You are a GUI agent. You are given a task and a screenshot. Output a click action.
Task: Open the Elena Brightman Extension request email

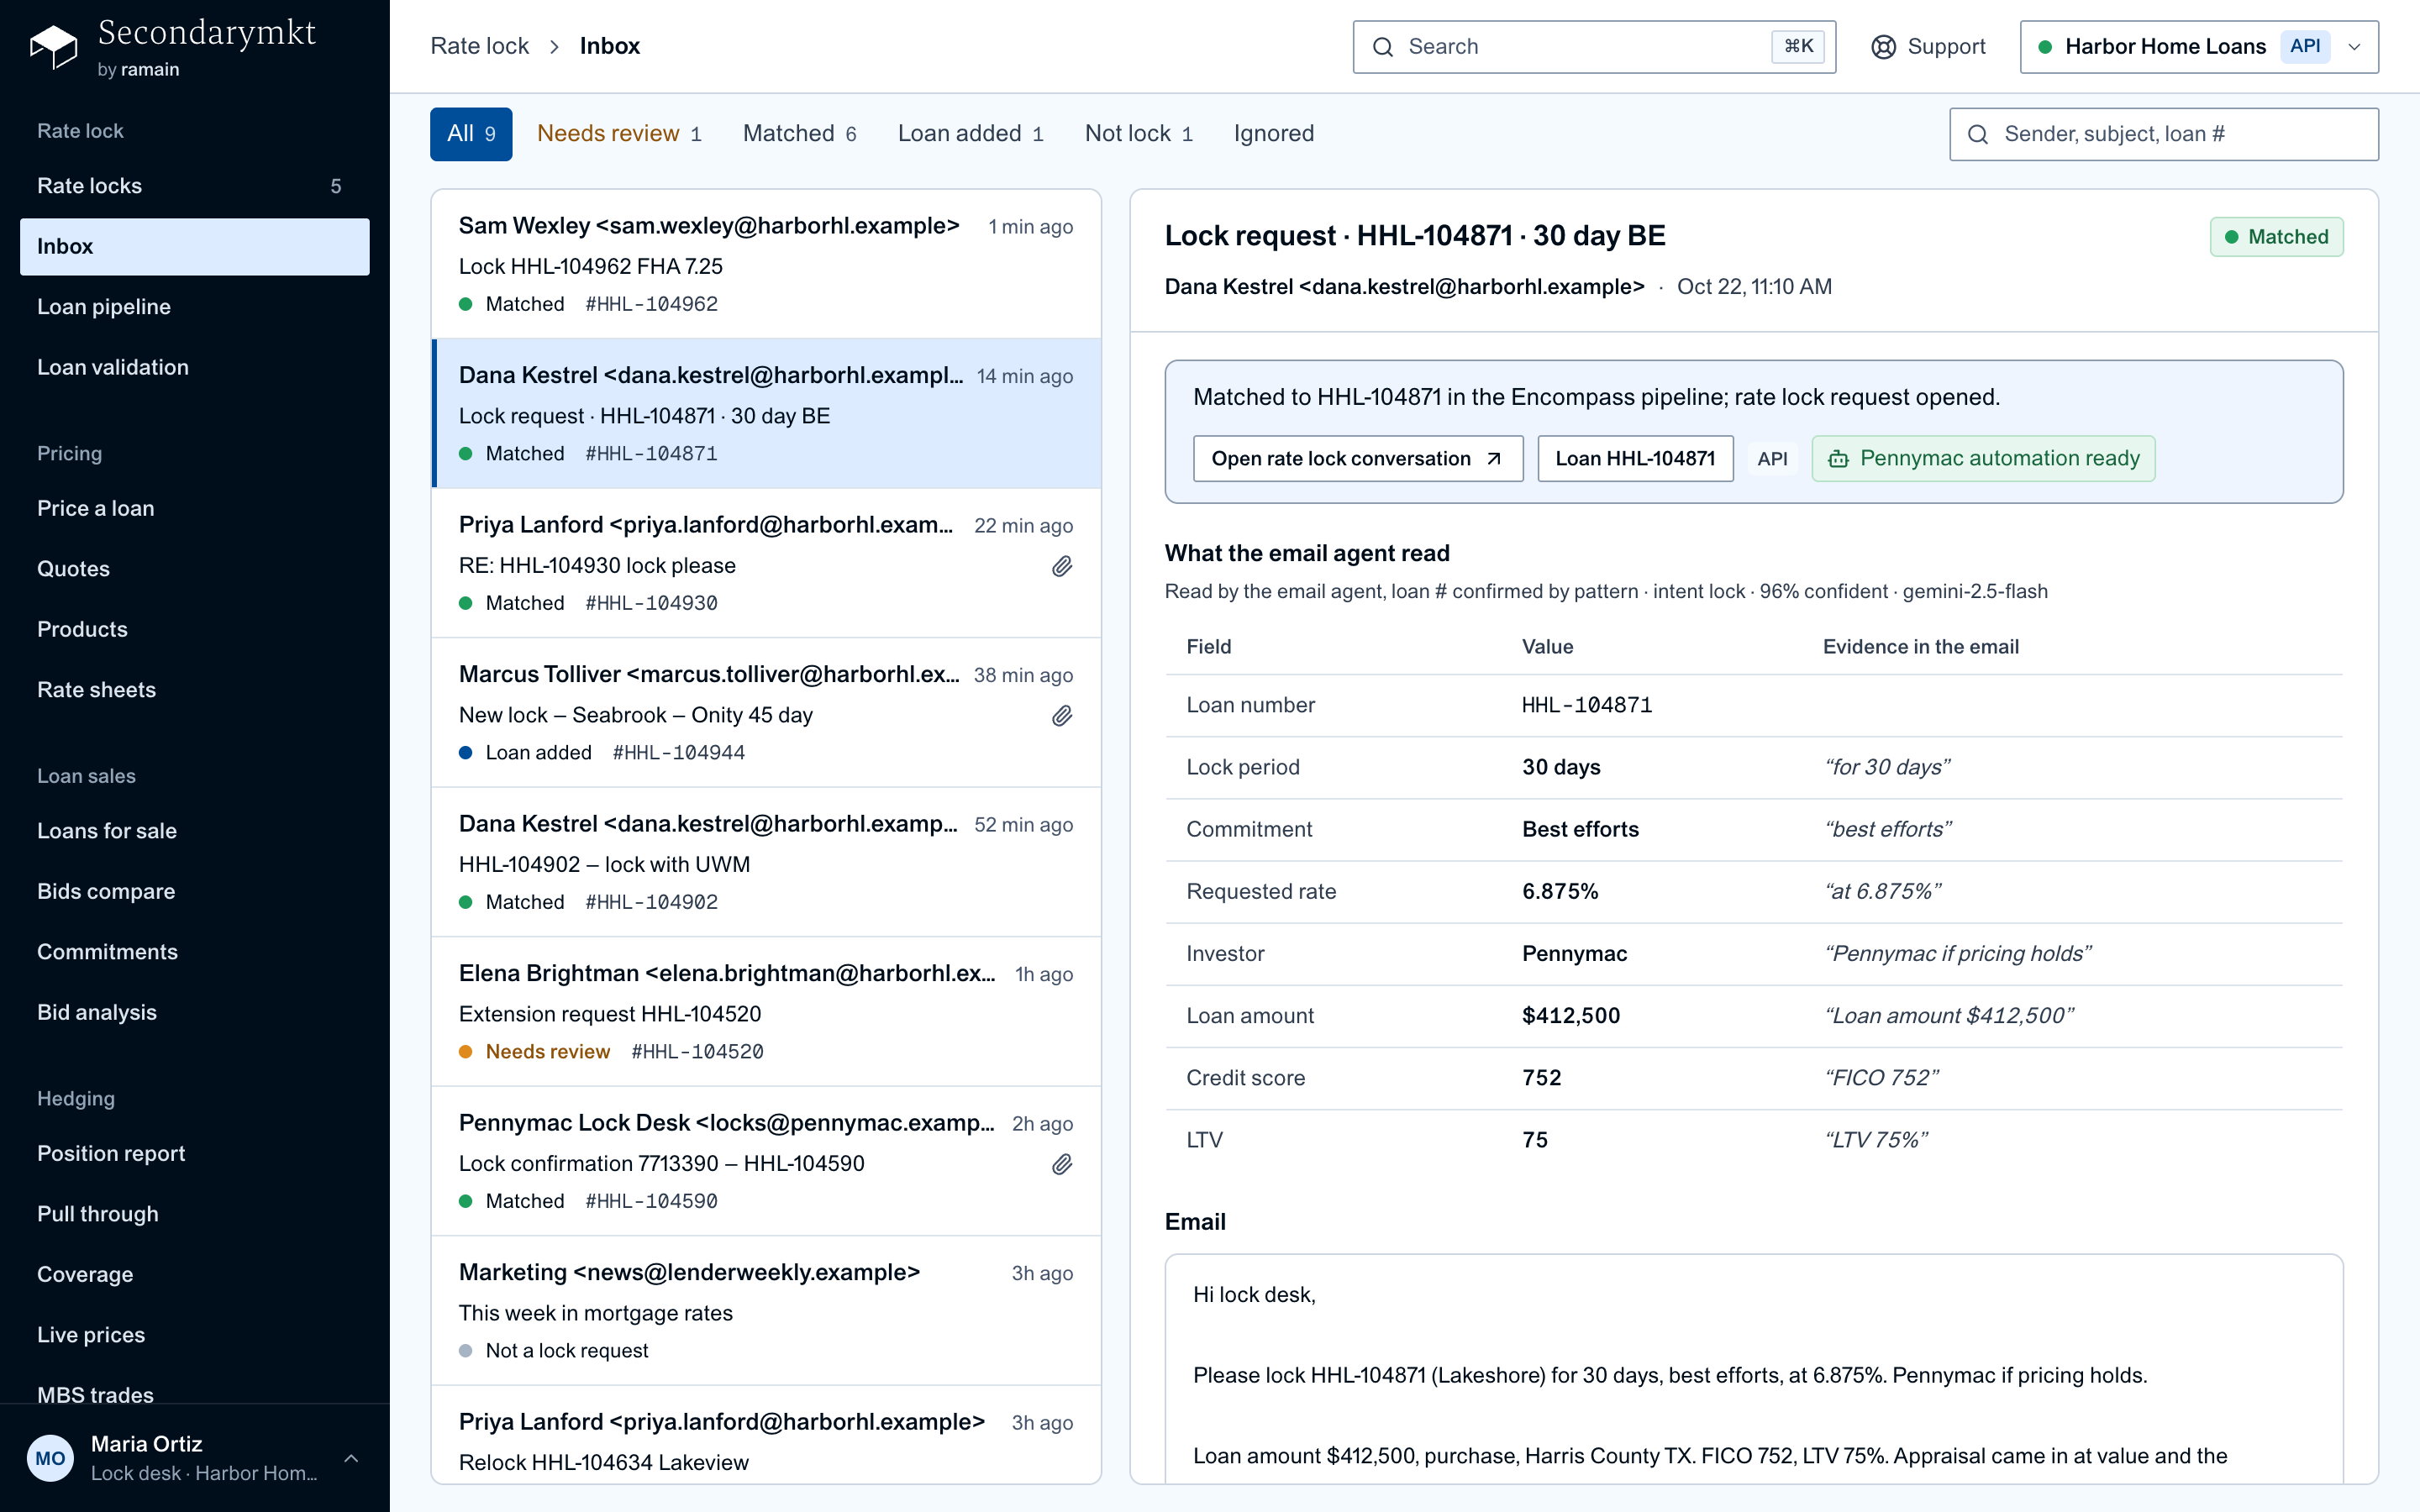766,1012
